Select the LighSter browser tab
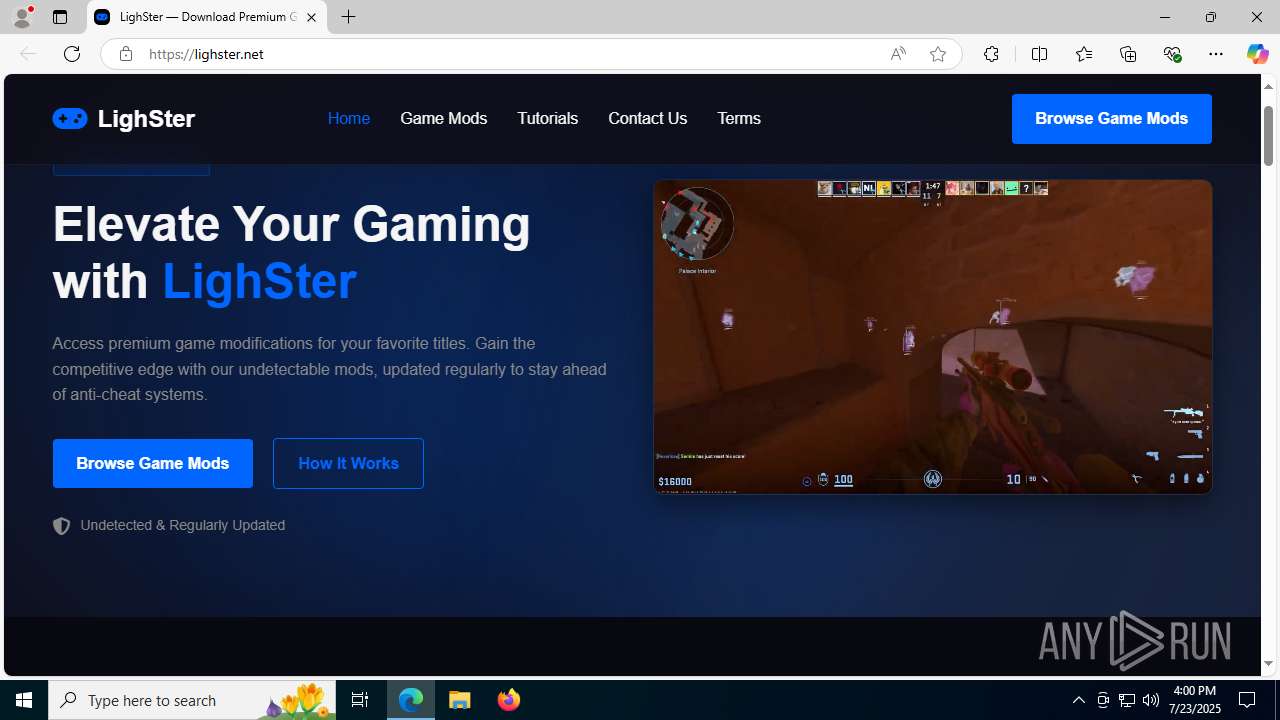The image size is (1280, 720). tap(206, 17)
